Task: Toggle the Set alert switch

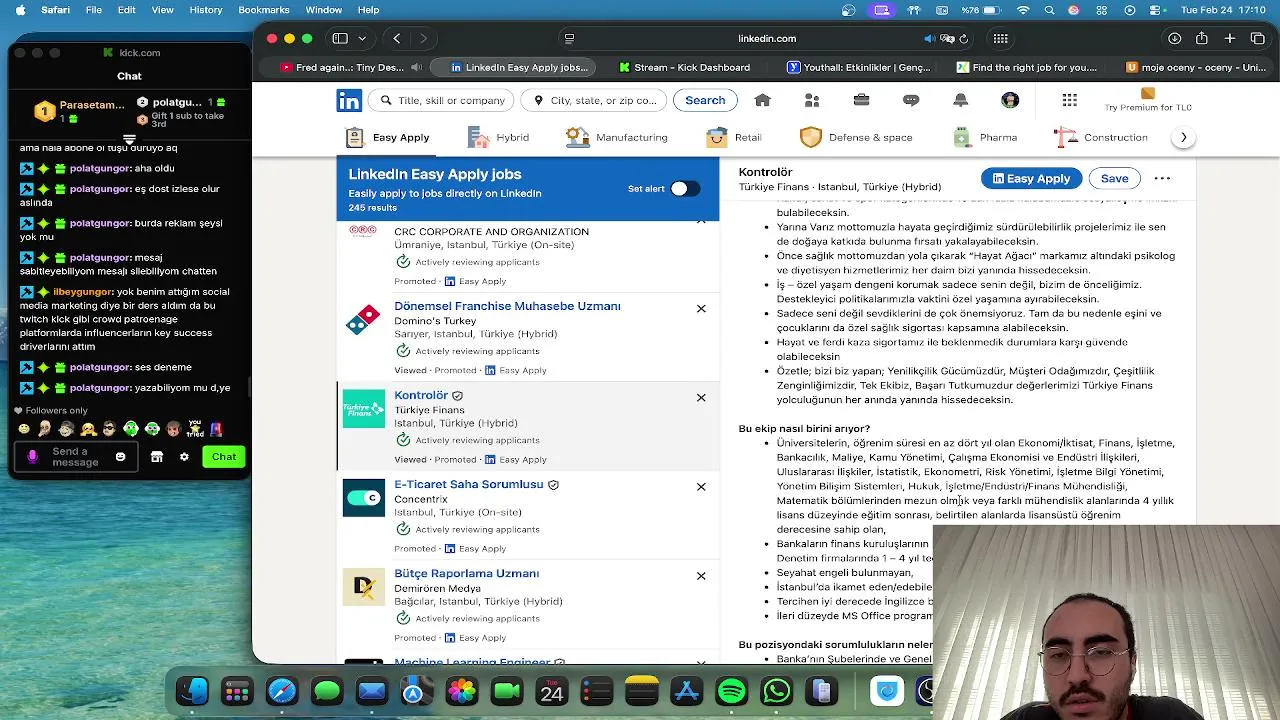Action: pyautogui.click(x=685, y=188)
